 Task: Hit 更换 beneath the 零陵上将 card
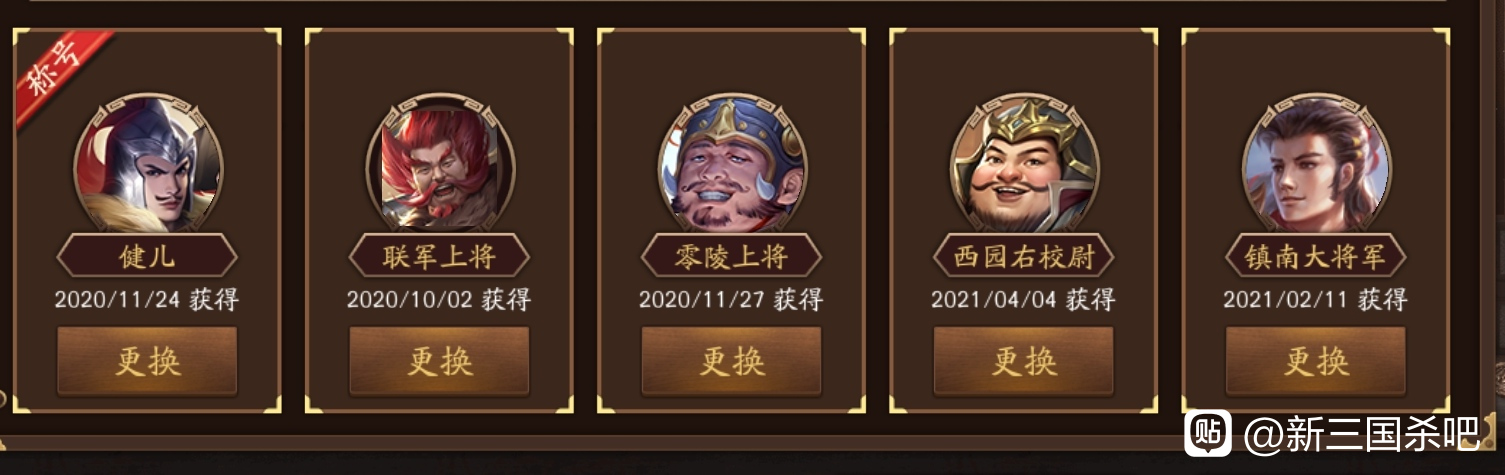pyautogui.click(x=731, y=360)
